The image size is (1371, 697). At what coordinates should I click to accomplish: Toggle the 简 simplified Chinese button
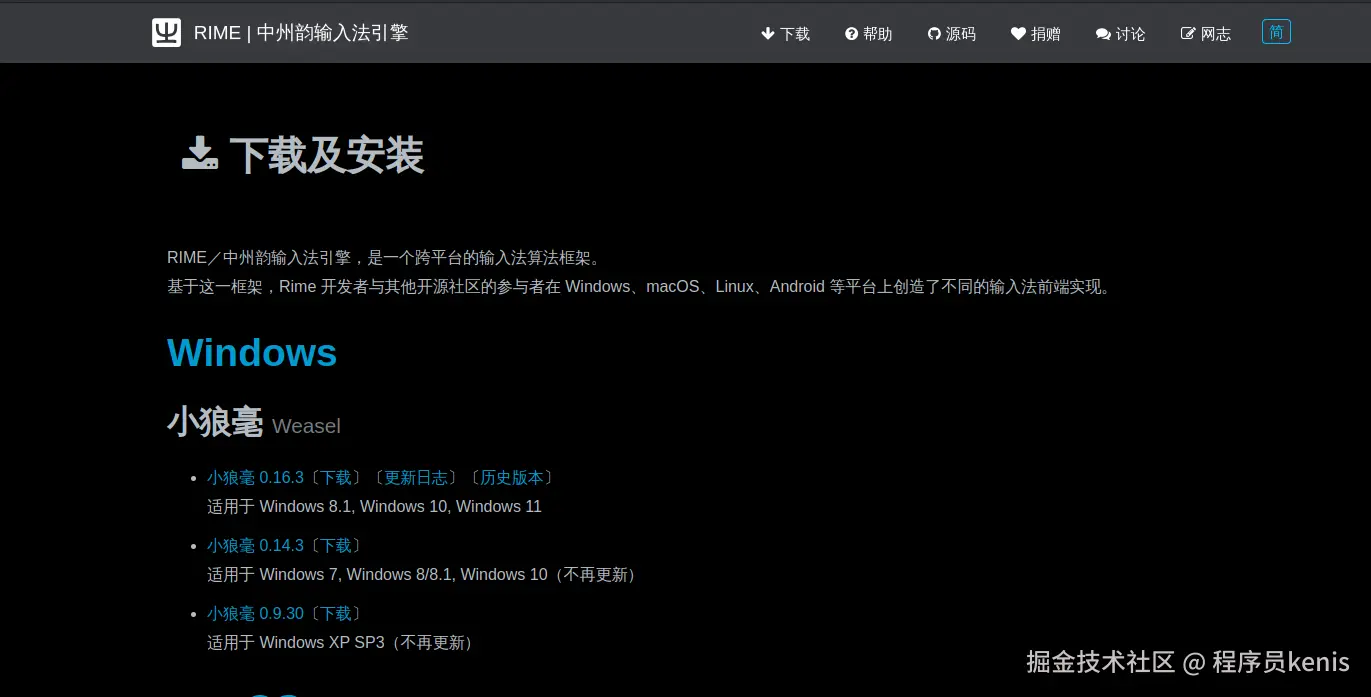(1276, 32)
